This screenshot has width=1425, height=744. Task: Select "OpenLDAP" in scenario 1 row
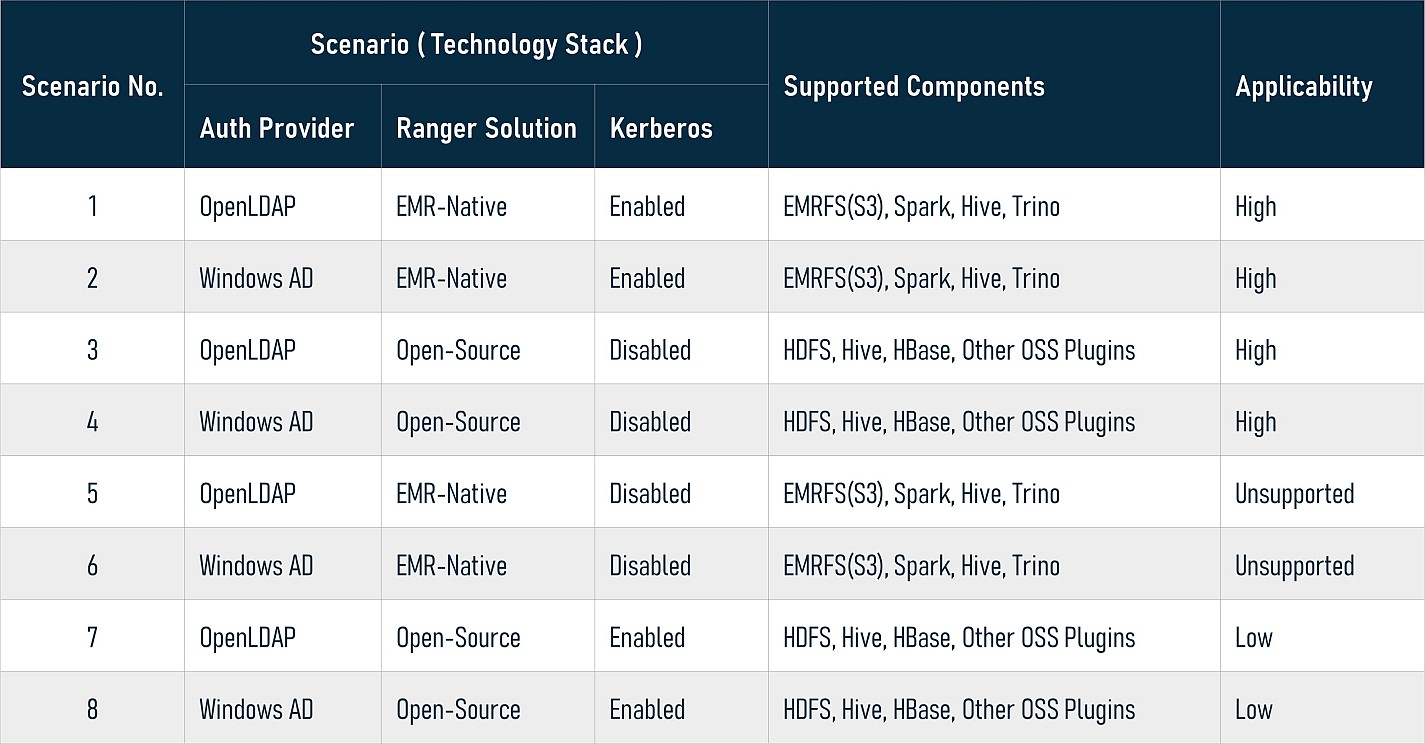tap(248, 207)
